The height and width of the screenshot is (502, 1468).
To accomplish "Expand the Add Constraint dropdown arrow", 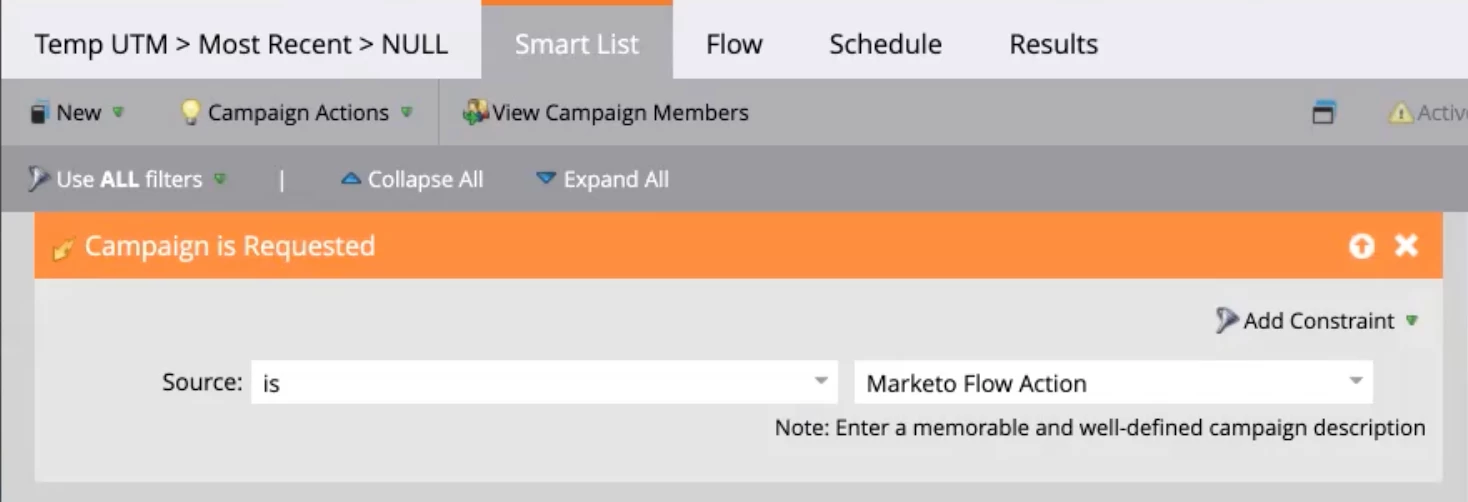I will pos(1412,321).
